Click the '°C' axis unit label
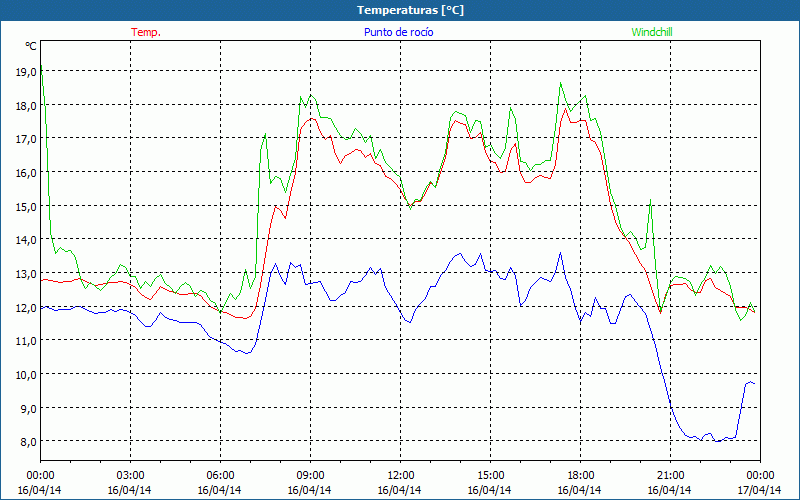Screen dimensions: 800x500 31,46
